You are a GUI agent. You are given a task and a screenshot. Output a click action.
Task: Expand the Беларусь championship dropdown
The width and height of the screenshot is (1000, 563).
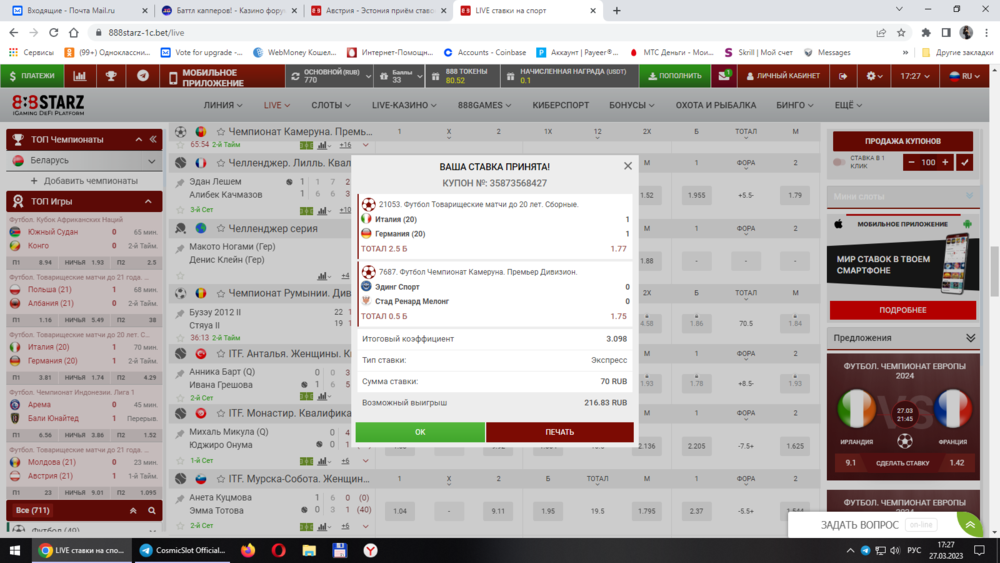[x=151, y=161]
